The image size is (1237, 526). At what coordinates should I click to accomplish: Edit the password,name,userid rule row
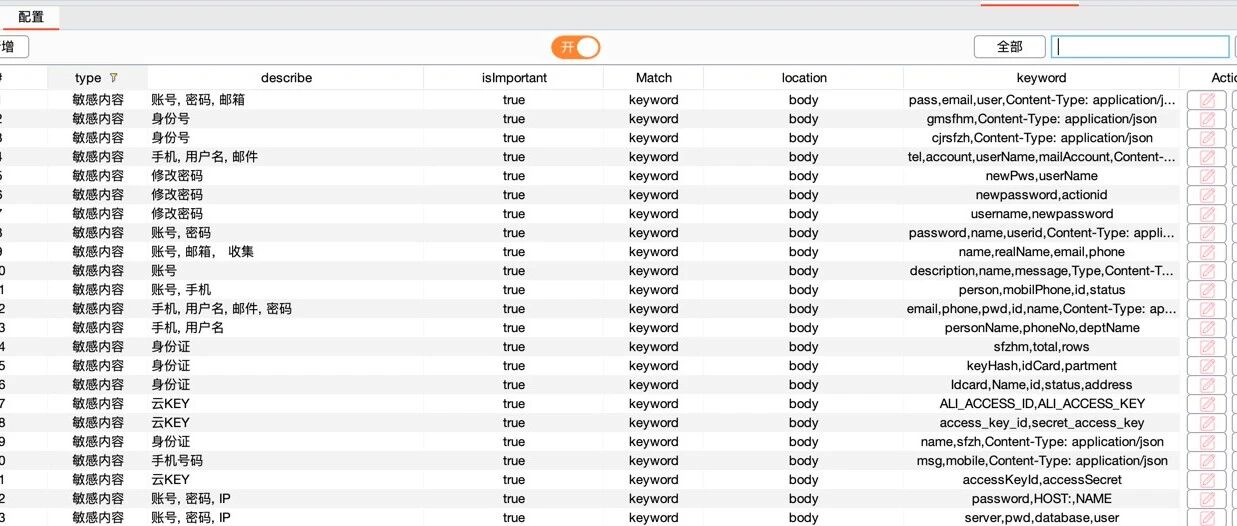(1207, 233)
